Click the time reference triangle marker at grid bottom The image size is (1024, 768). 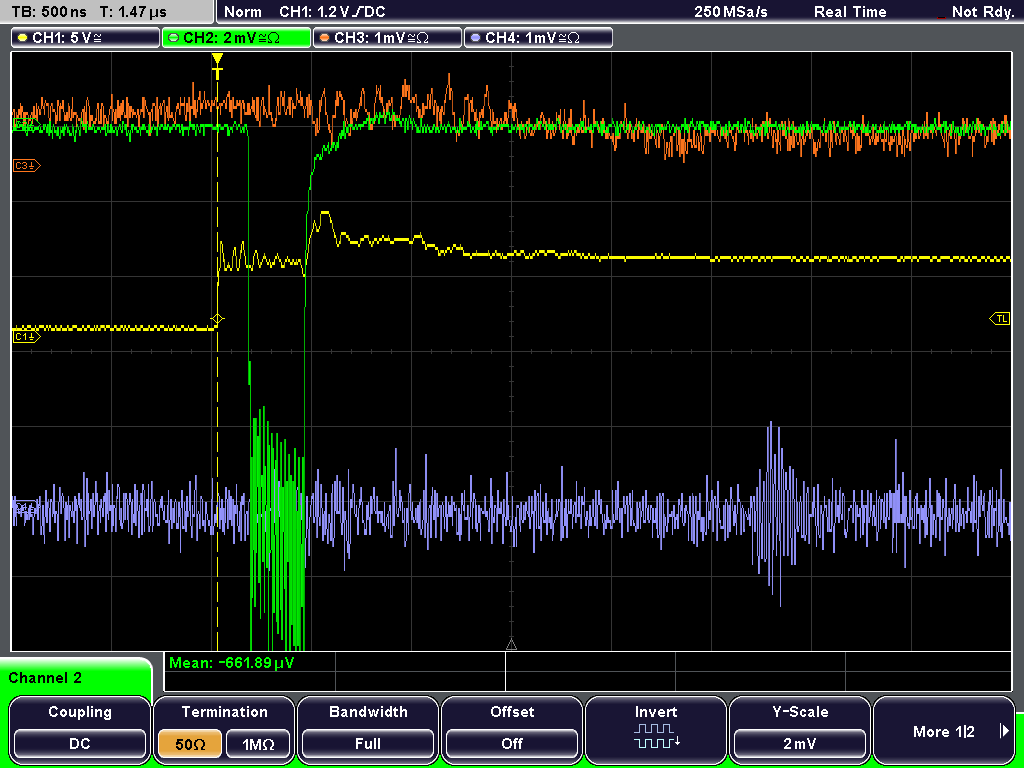511,645
